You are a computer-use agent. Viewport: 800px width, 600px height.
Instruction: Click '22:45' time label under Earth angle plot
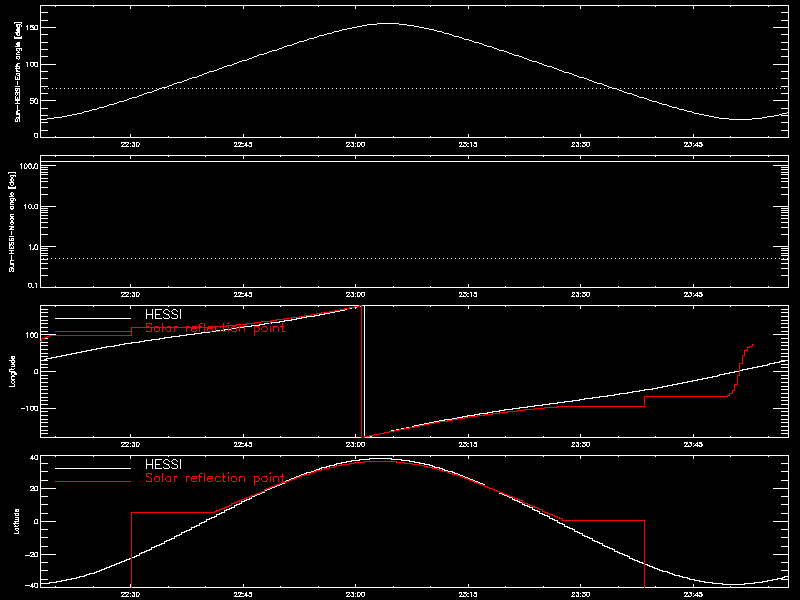243,145
